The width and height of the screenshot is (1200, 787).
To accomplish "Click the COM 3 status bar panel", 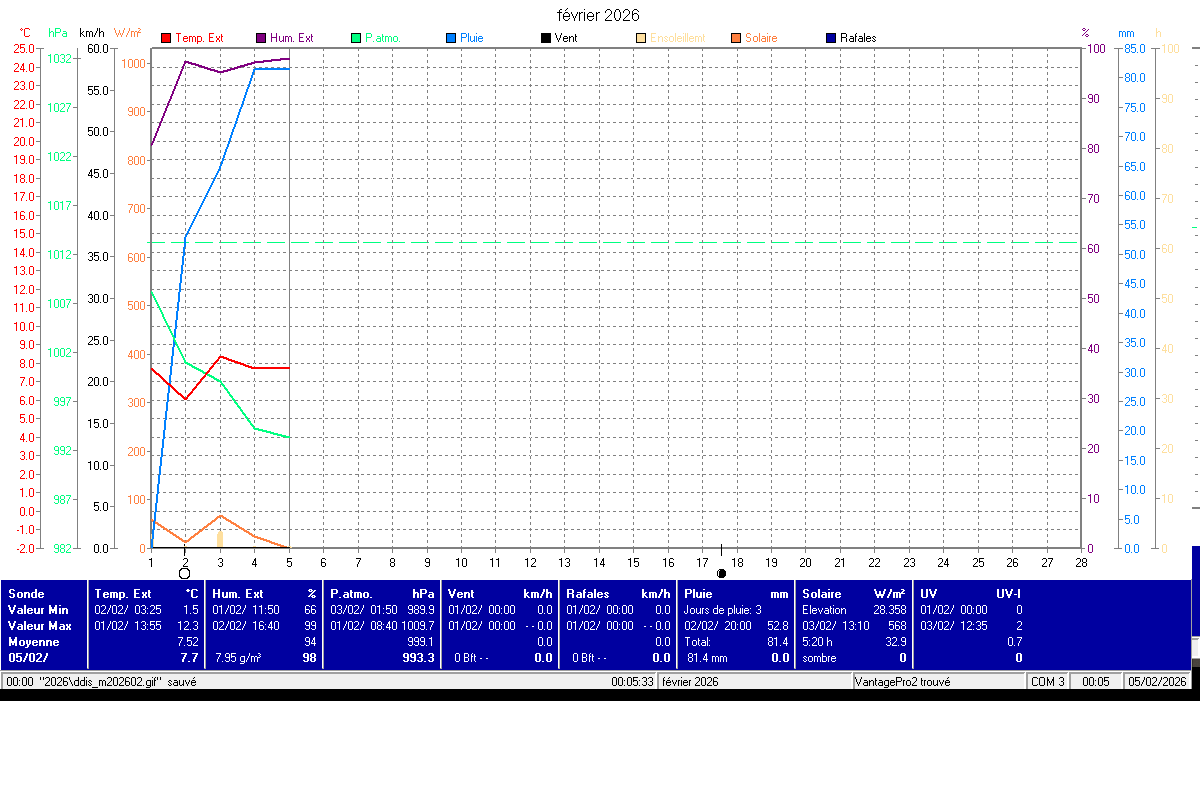I will coord(1047,682).
